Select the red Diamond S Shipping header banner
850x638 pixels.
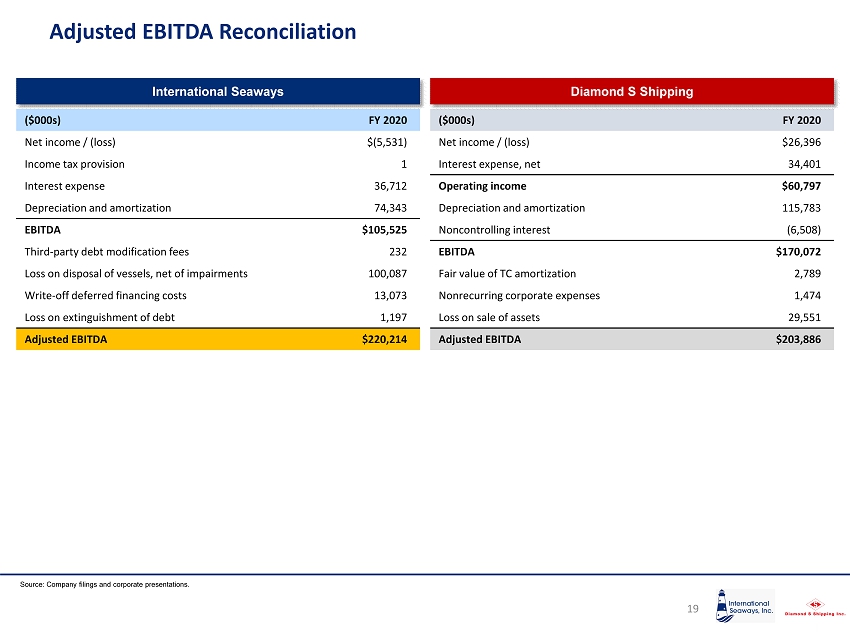(631, 92)
